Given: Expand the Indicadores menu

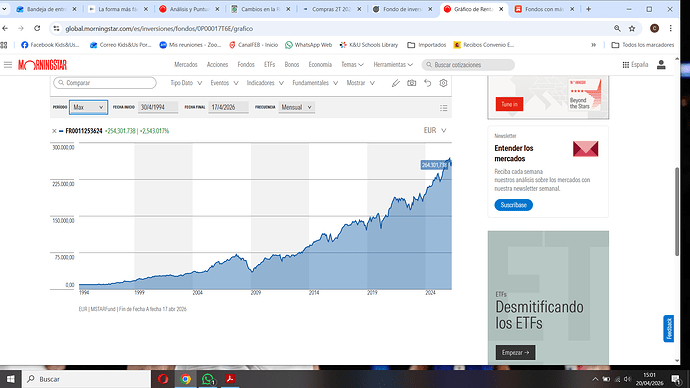Looking at the screenshot, I should tap(265, 83).
